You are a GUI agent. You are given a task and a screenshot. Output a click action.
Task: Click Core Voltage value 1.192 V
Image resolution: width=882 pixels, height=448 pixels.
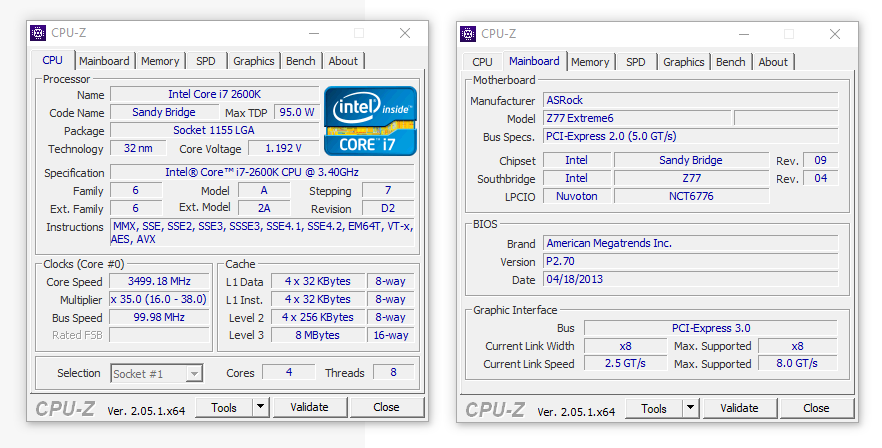(284, 148)
